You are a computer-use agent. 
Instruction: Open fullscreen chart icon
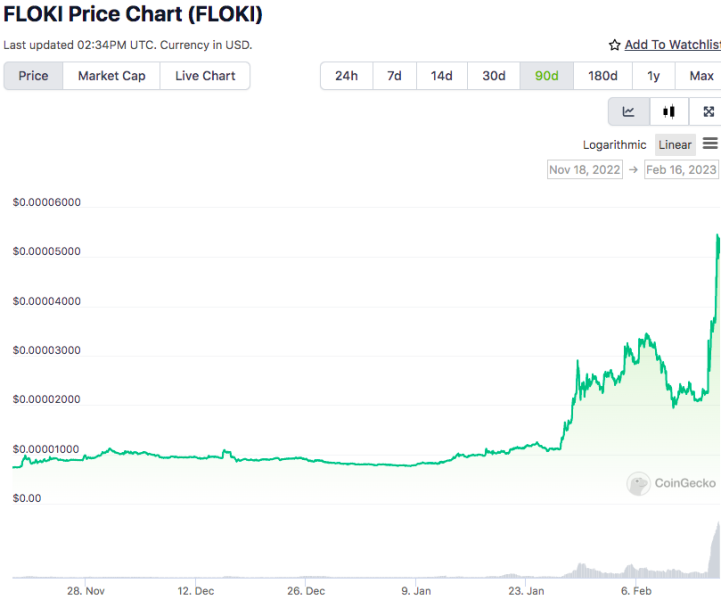click(708, 111)
